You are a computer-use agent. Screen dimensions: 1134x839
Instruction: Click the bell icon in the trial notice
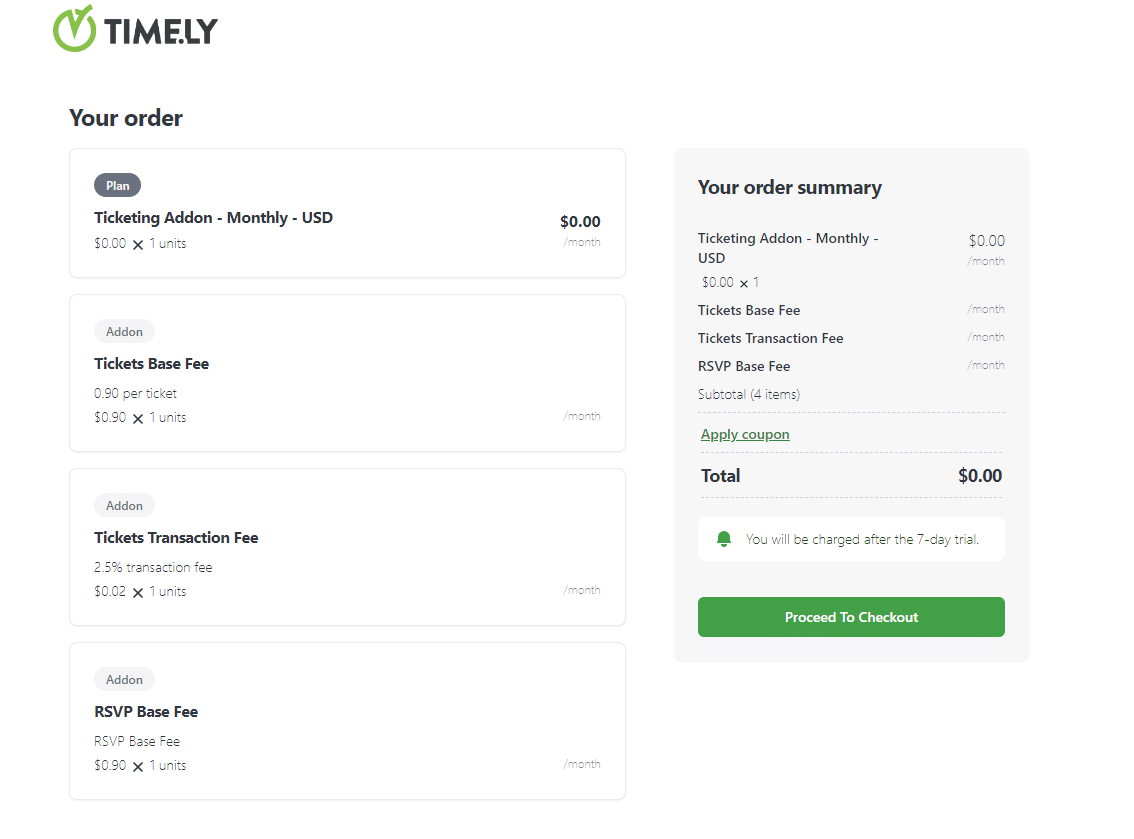point(723,538)
